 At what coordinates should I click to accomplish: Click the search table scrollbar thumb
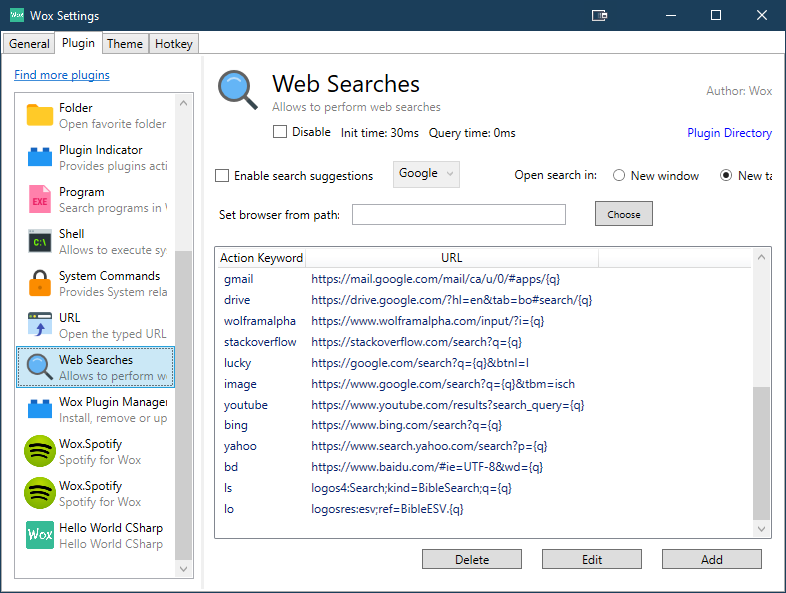(761, 453)
